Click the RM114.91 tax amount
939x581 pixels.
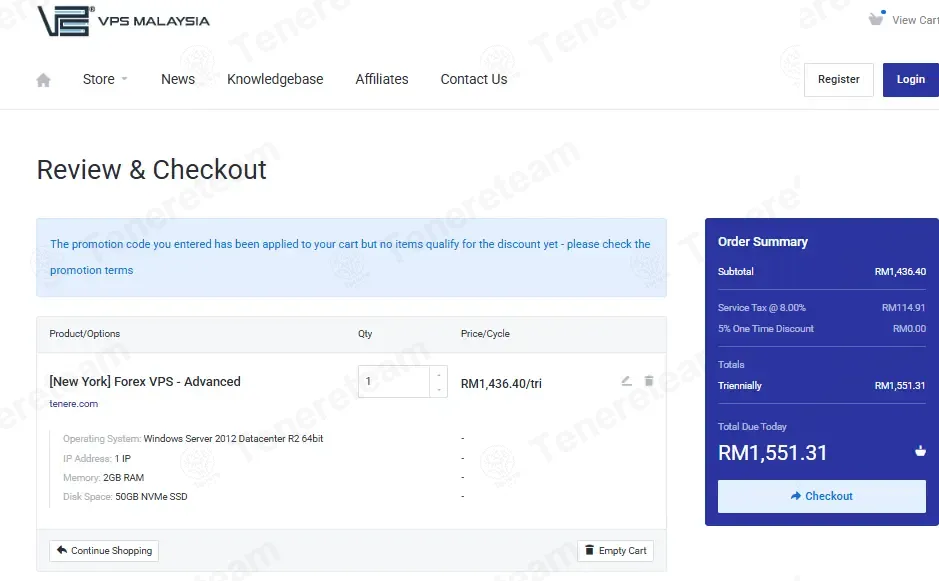(904, 307)
